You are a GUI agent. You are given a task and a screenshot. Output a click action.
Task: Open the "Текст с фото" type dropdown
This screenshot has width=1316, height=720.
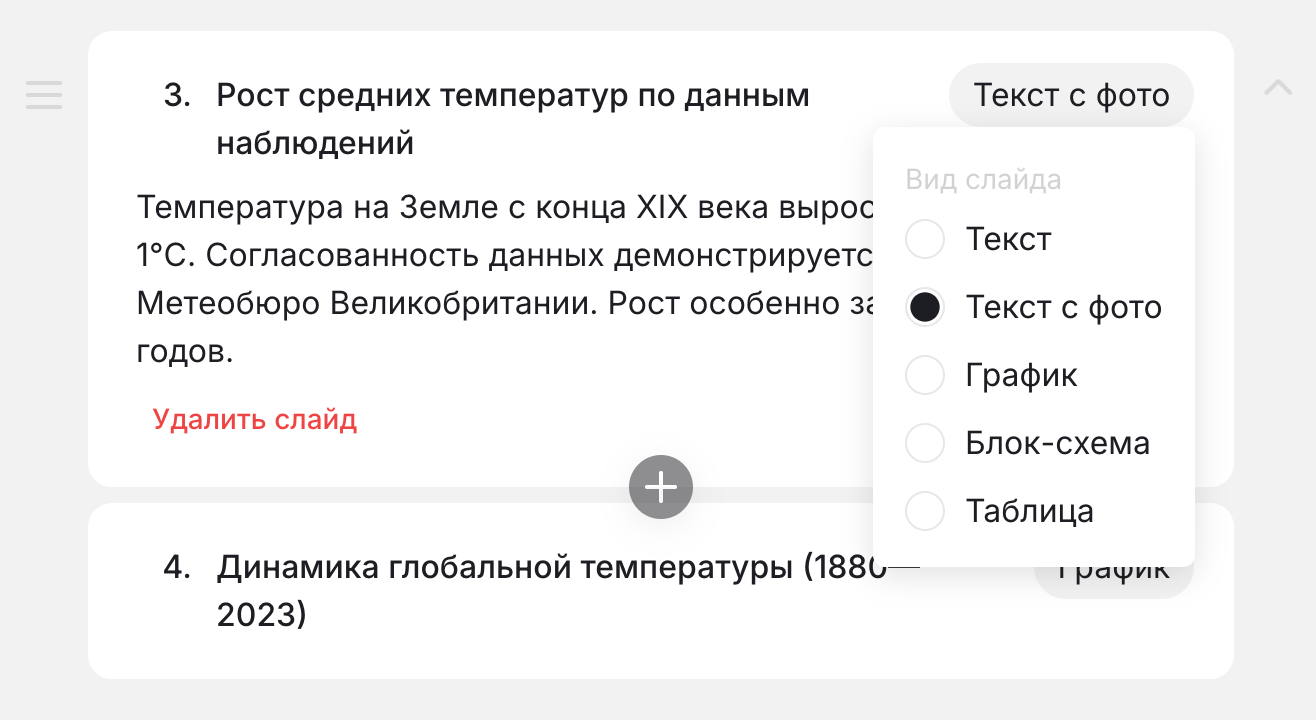click(1070, 95)
